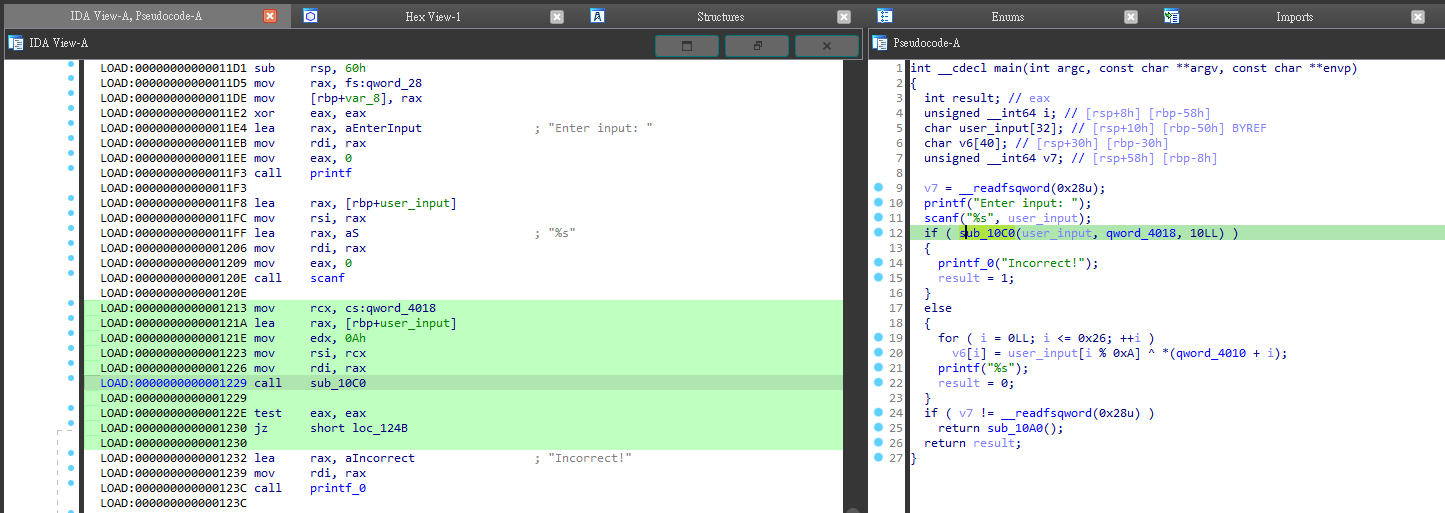Click qword_4018 in the pseudocode if statement
This screenshot has width=1445, height=513.
click(x=1140, y=233)
